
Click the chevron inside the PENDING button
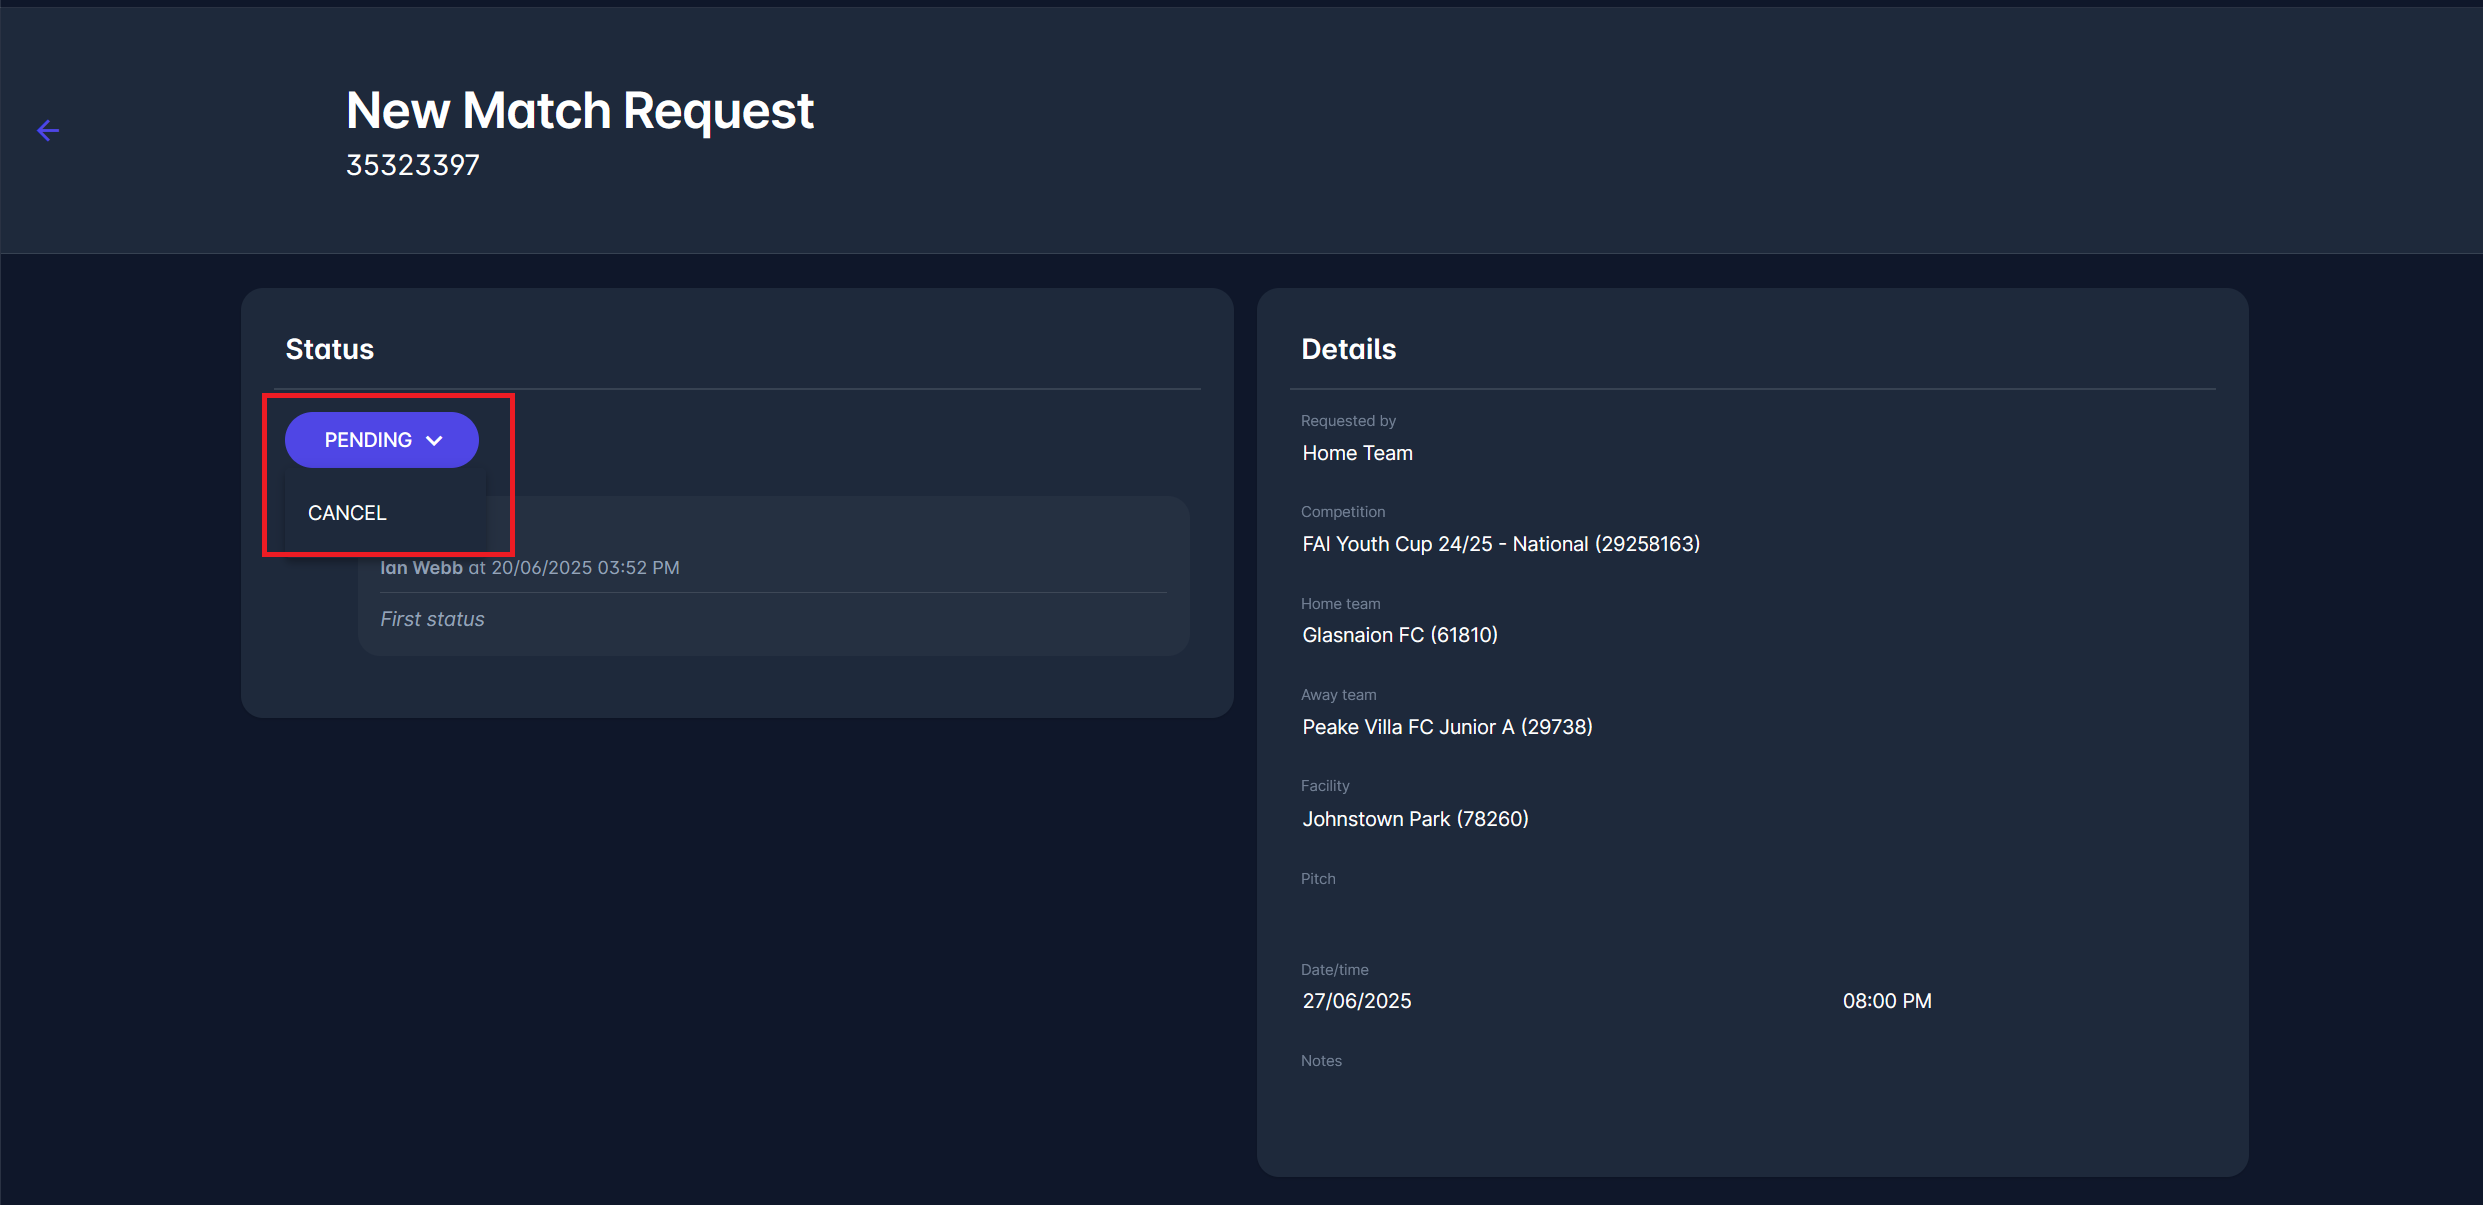point(434,441)
